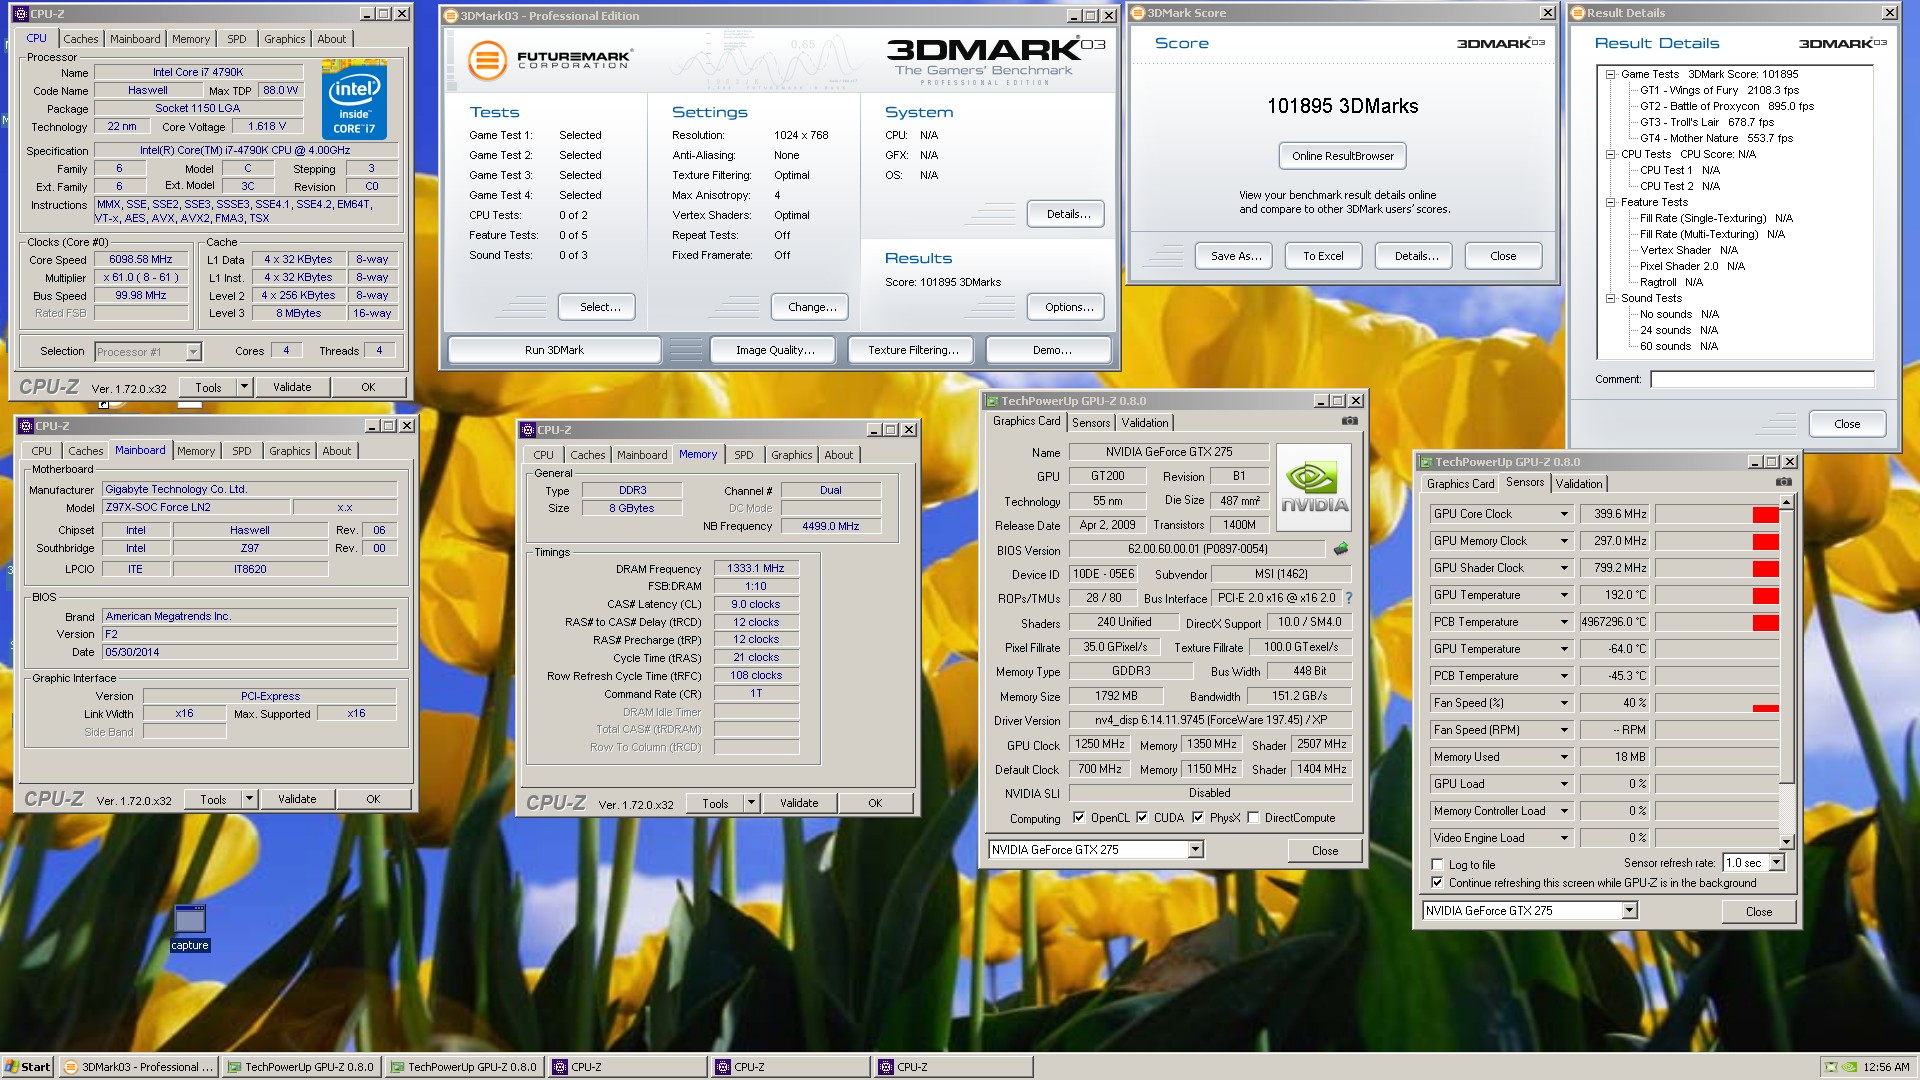Click the NVIDIA logo in GPU-Z

tap(1314, 487)
